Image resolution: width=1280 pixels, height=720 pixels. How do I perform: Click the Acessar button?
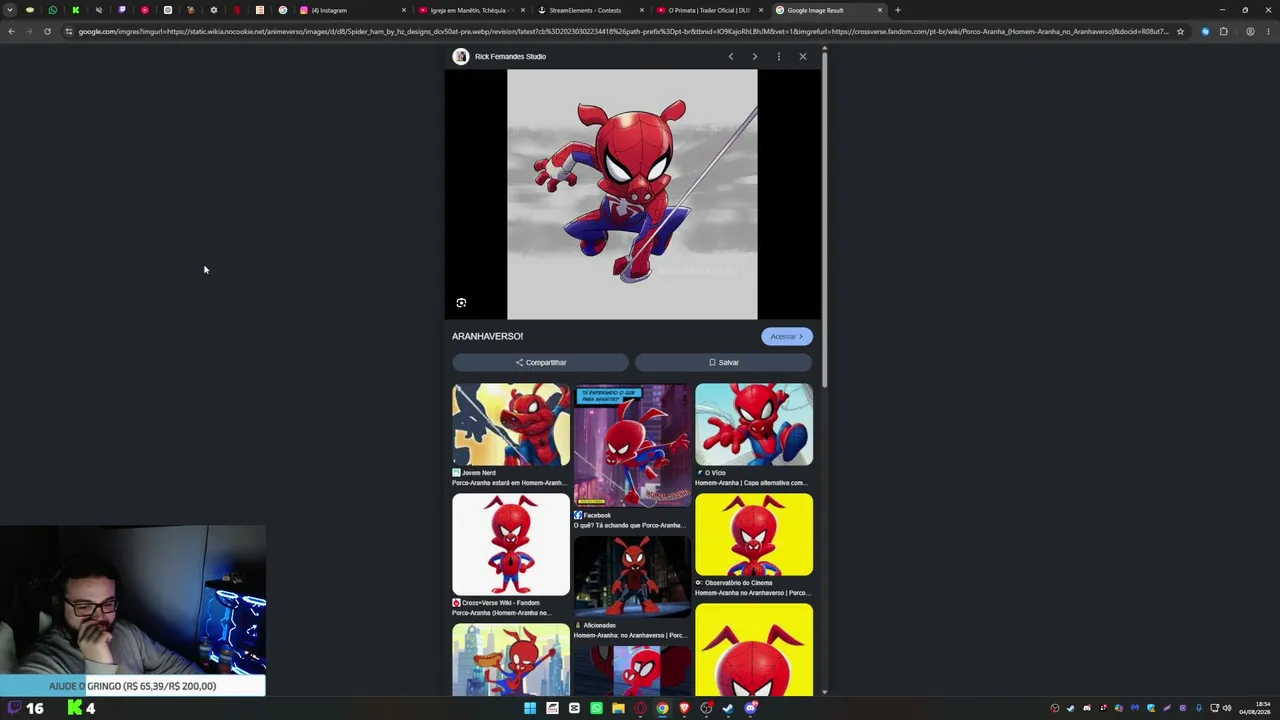(x=787, y=336)
